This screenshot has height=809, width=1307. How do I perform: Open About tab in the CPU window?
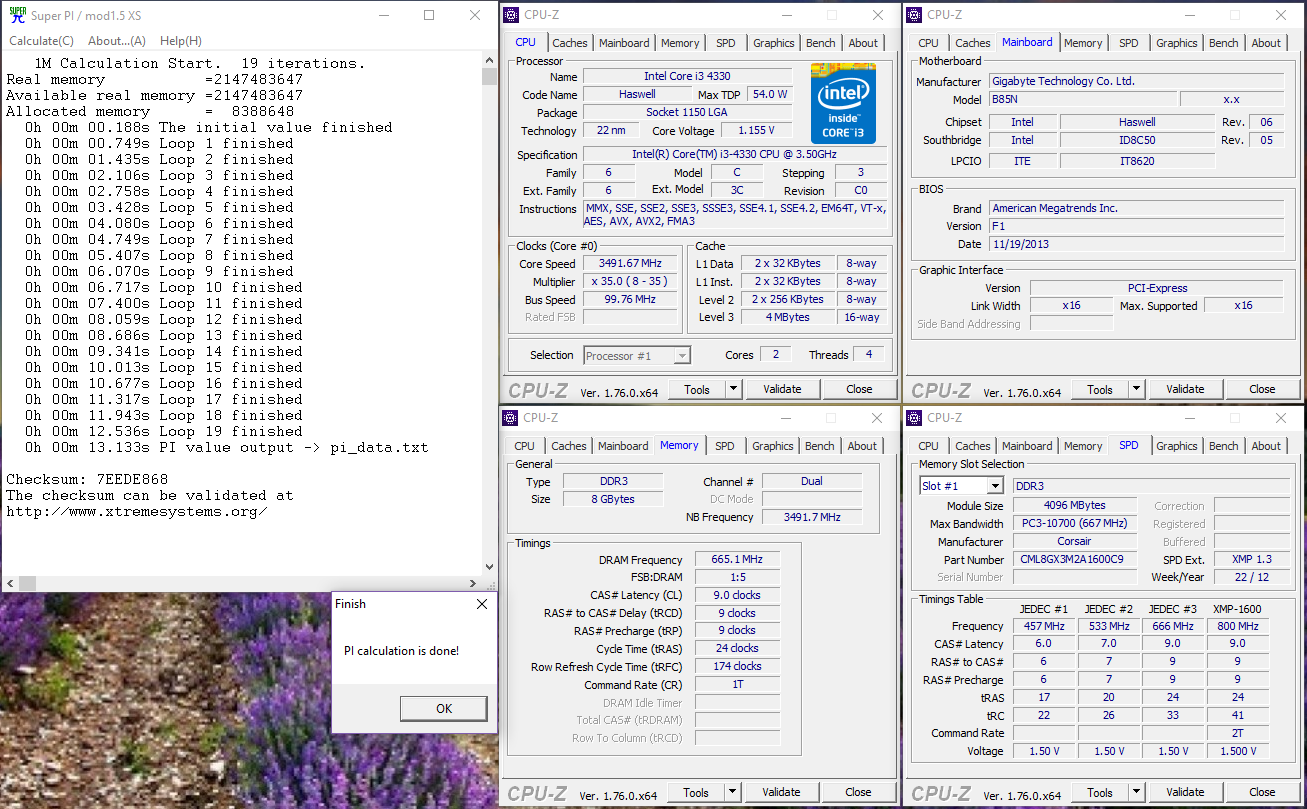[863, 43]
